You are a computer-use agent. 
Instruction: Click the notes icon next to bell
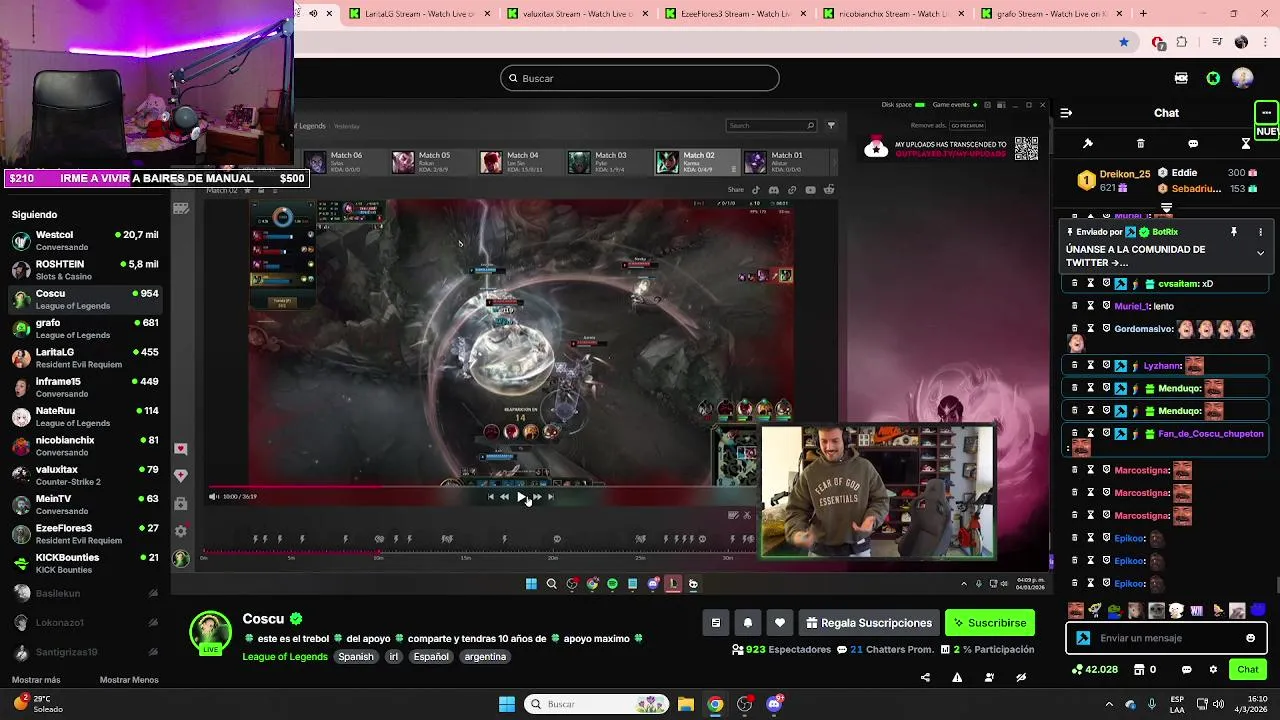tap(716, 623)
